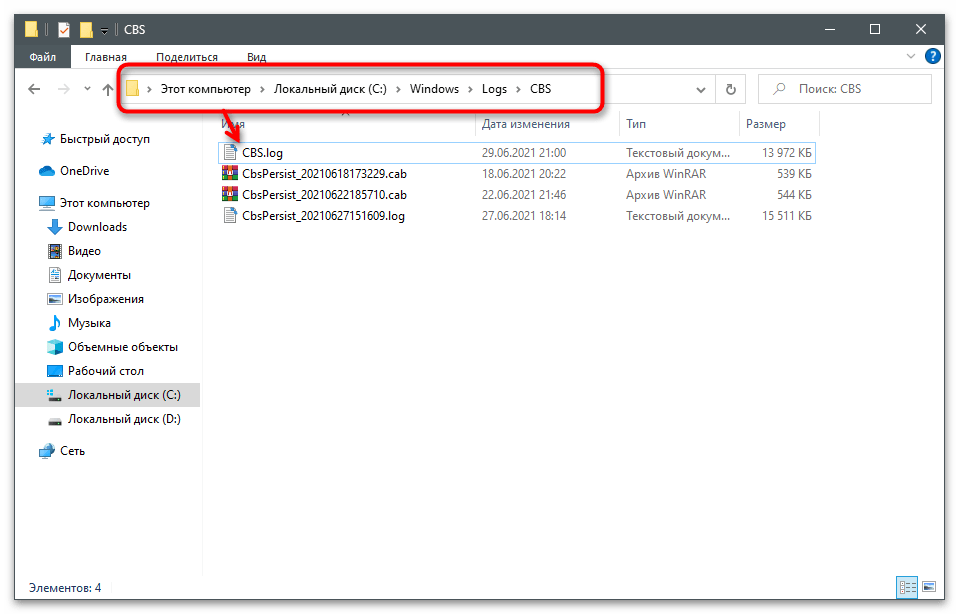The image size is (959, 614).
Task: Click the 15 511 КБ size cell
Action: point(787,215)
